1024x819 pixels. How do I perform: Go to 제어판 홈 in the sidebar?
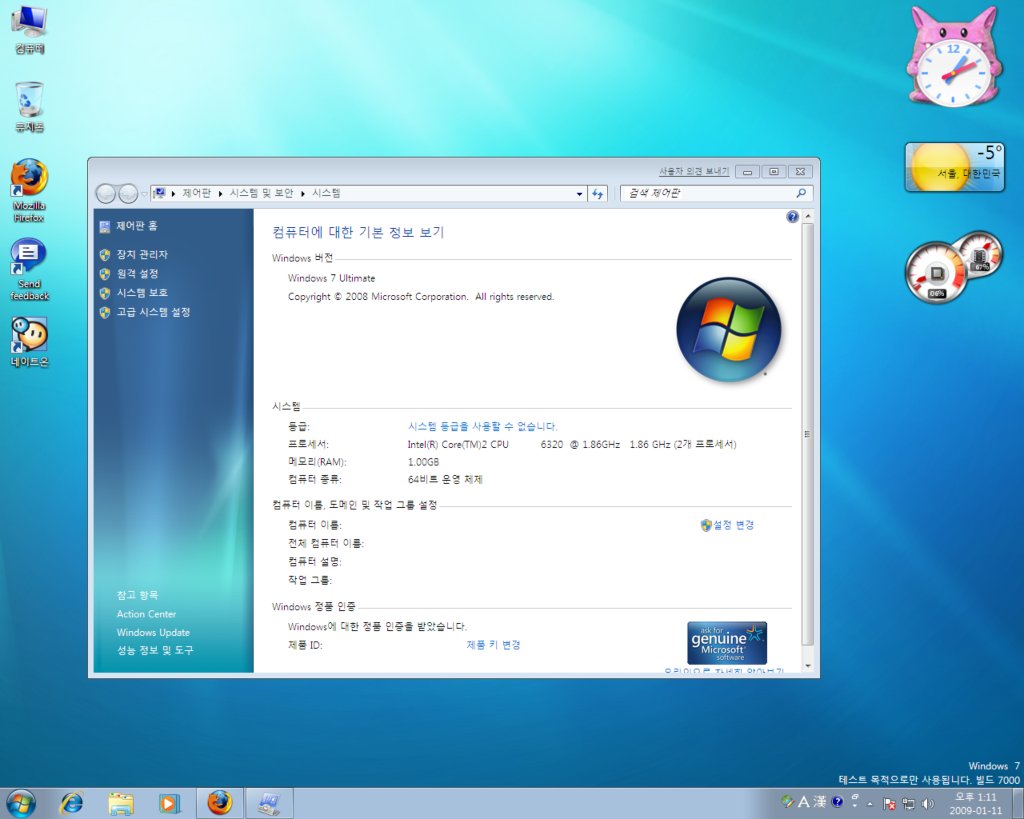pos(136,226)
